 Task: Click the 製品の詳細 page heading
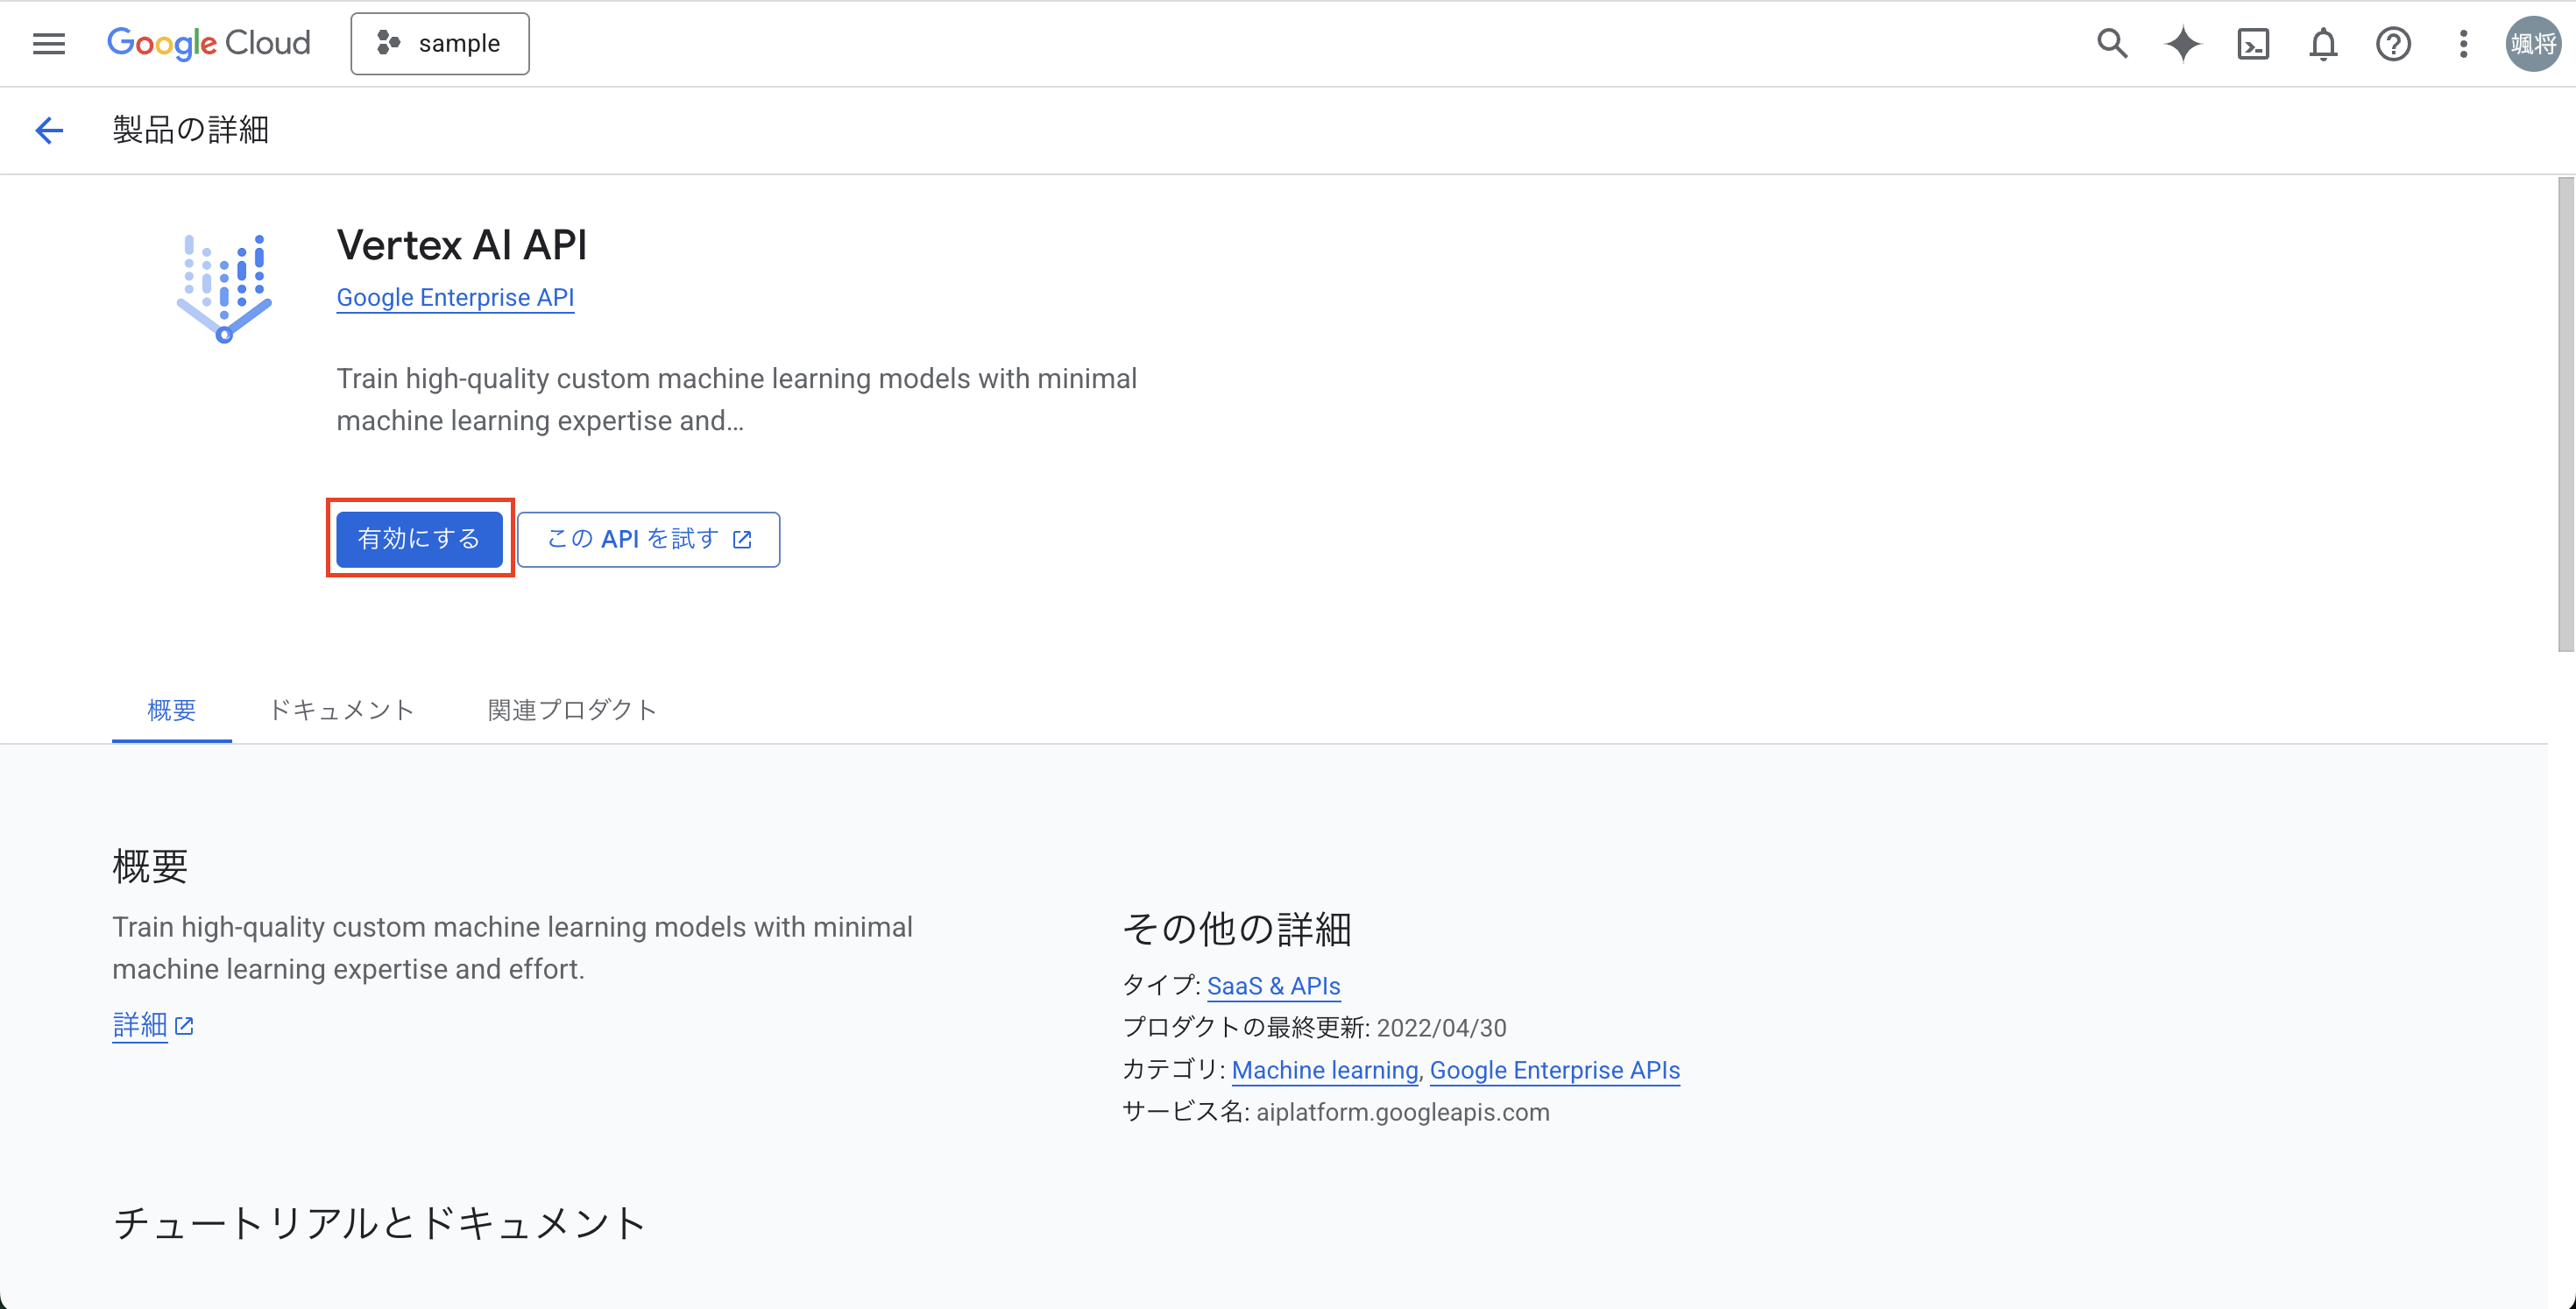click(x=191, y=130)
